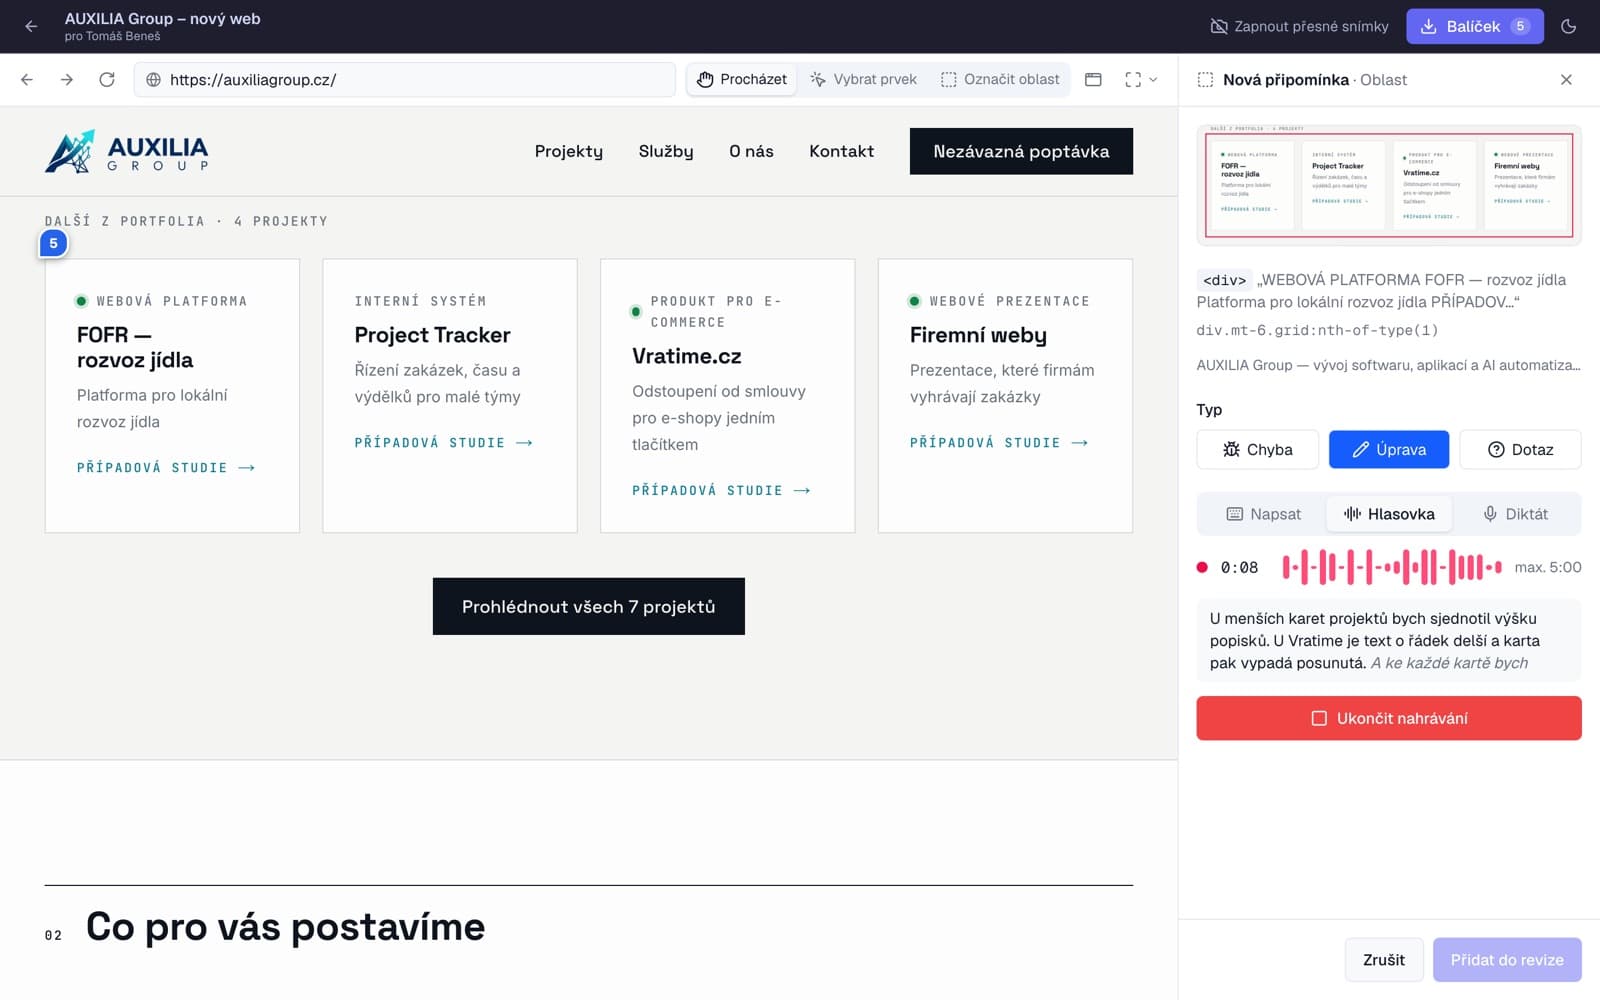Image resolution: width=1600 pixels, height=1000 pixels.
Task: Switch to Vybrat prvek mode
Action: tap(863, 80)
